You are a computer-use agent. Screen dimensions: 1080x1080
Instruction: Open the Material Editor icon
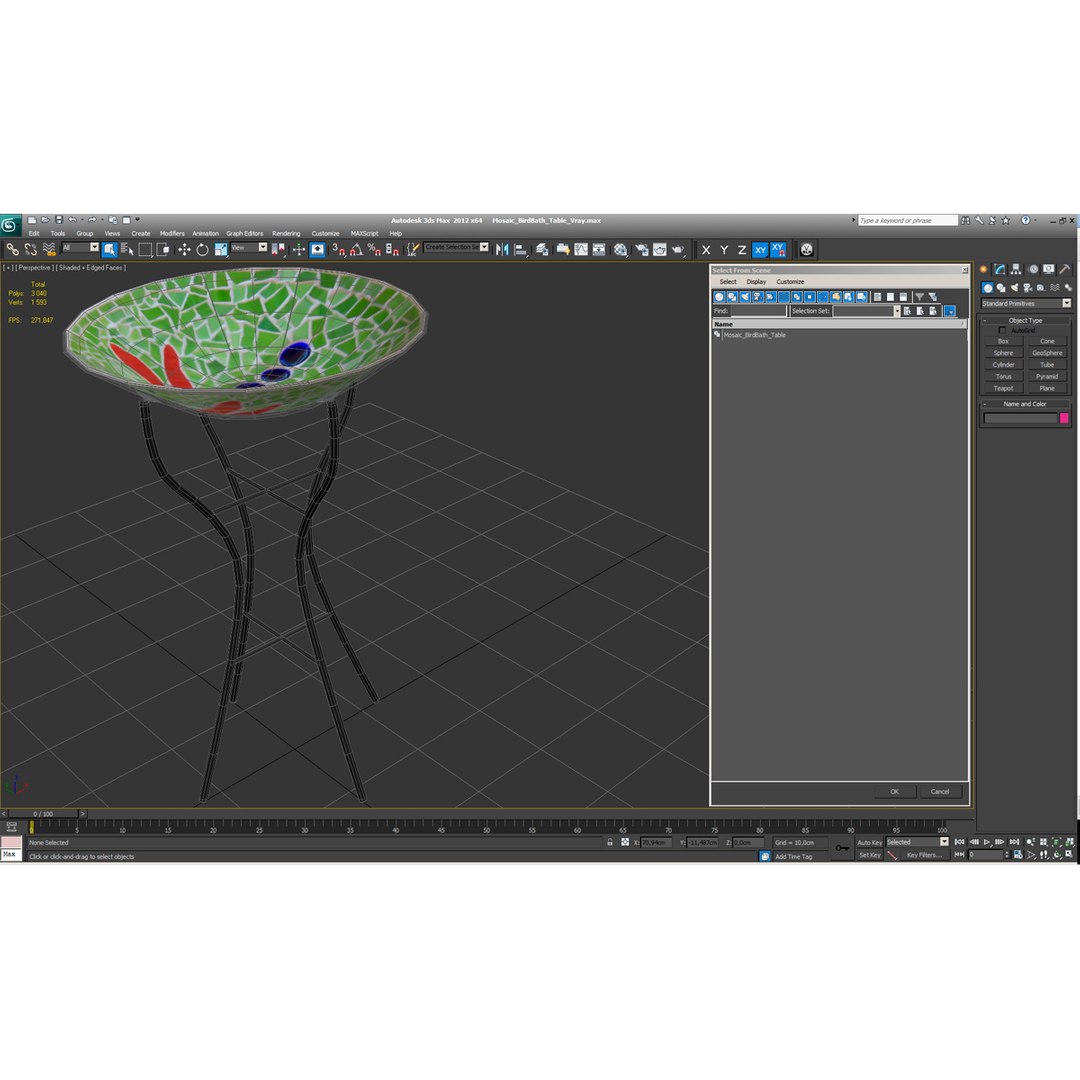click(x=621, y=250)
